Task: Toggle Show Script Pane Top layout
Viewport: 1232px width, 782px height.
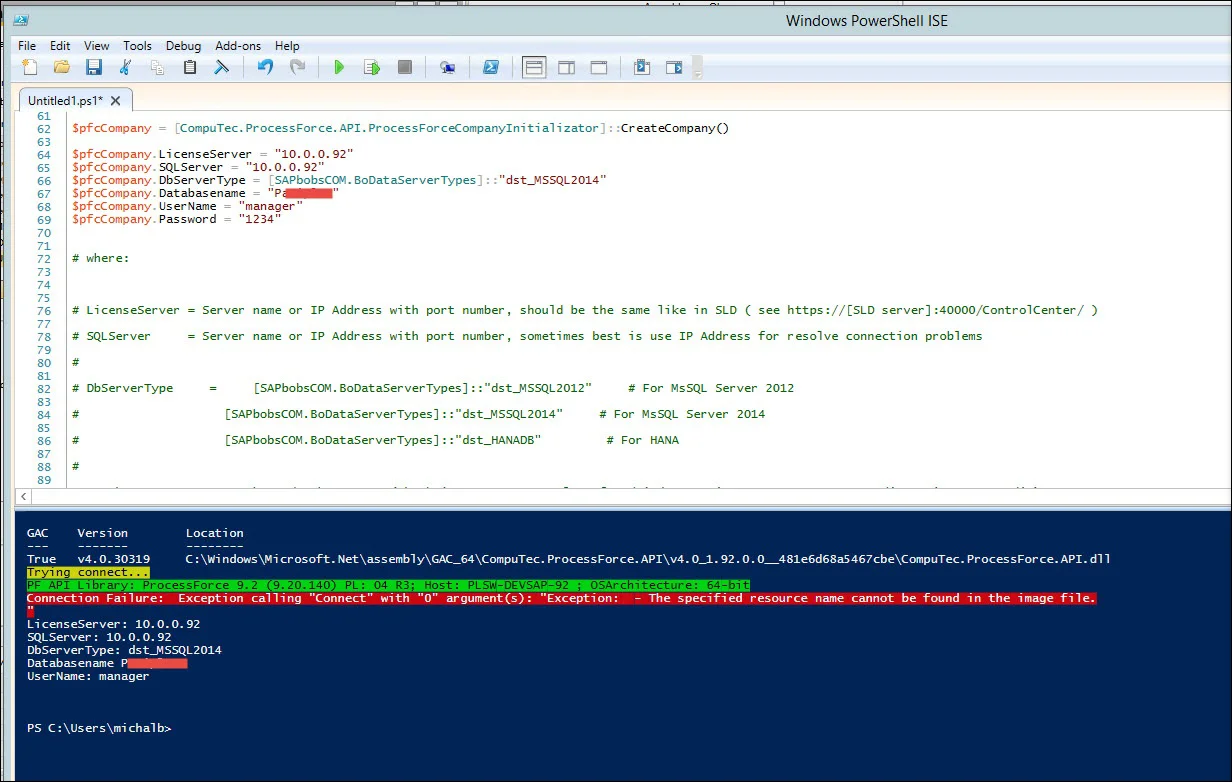Action: click(535, 68)
